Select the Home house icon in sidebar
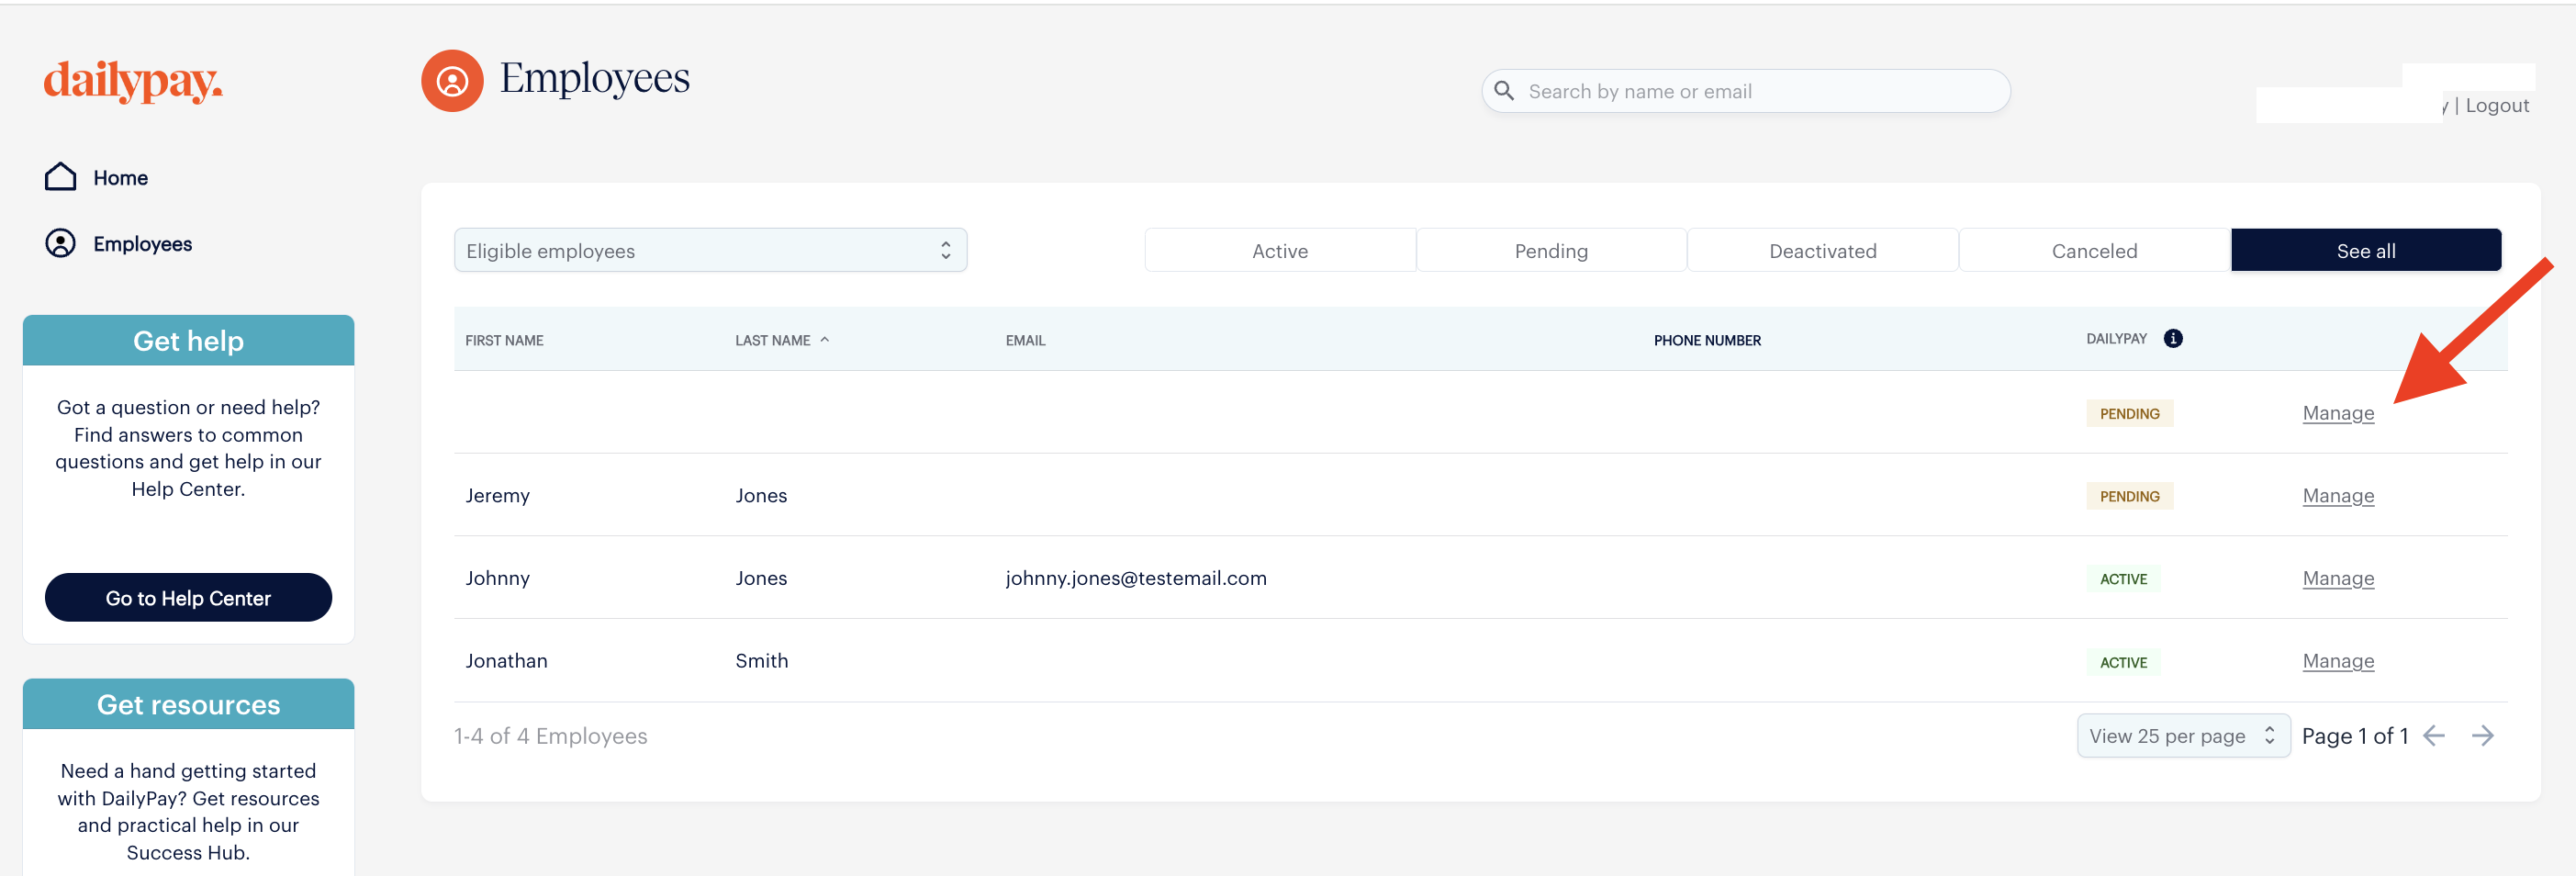Screen dimensions: 2576x876 pos(60,176)
